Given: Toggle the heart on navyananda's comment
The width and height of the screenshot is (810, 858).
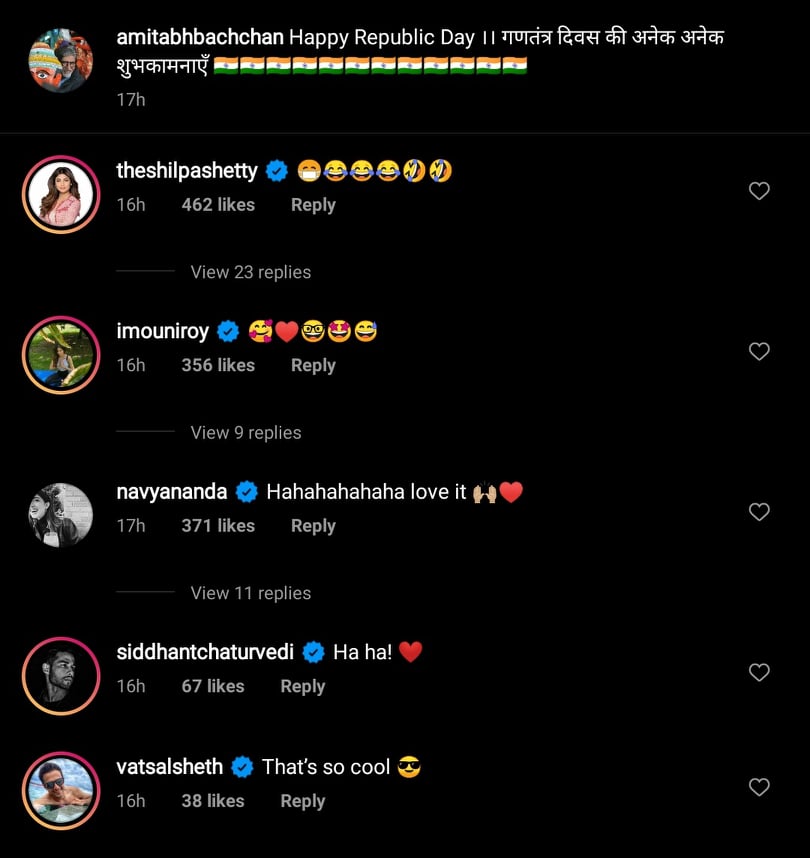Looking at the screenshot, I should (759, 512).
